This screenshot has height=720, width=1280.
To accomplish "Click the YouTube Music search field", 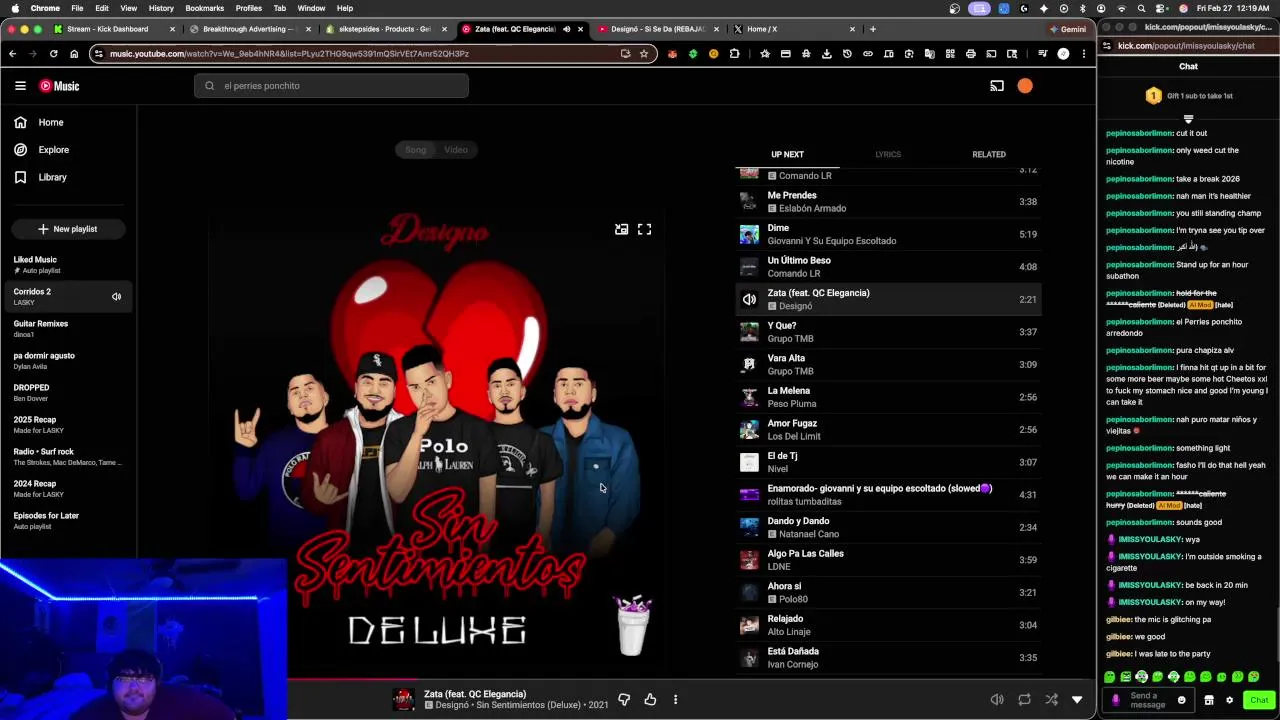I will tap(331, 86).
